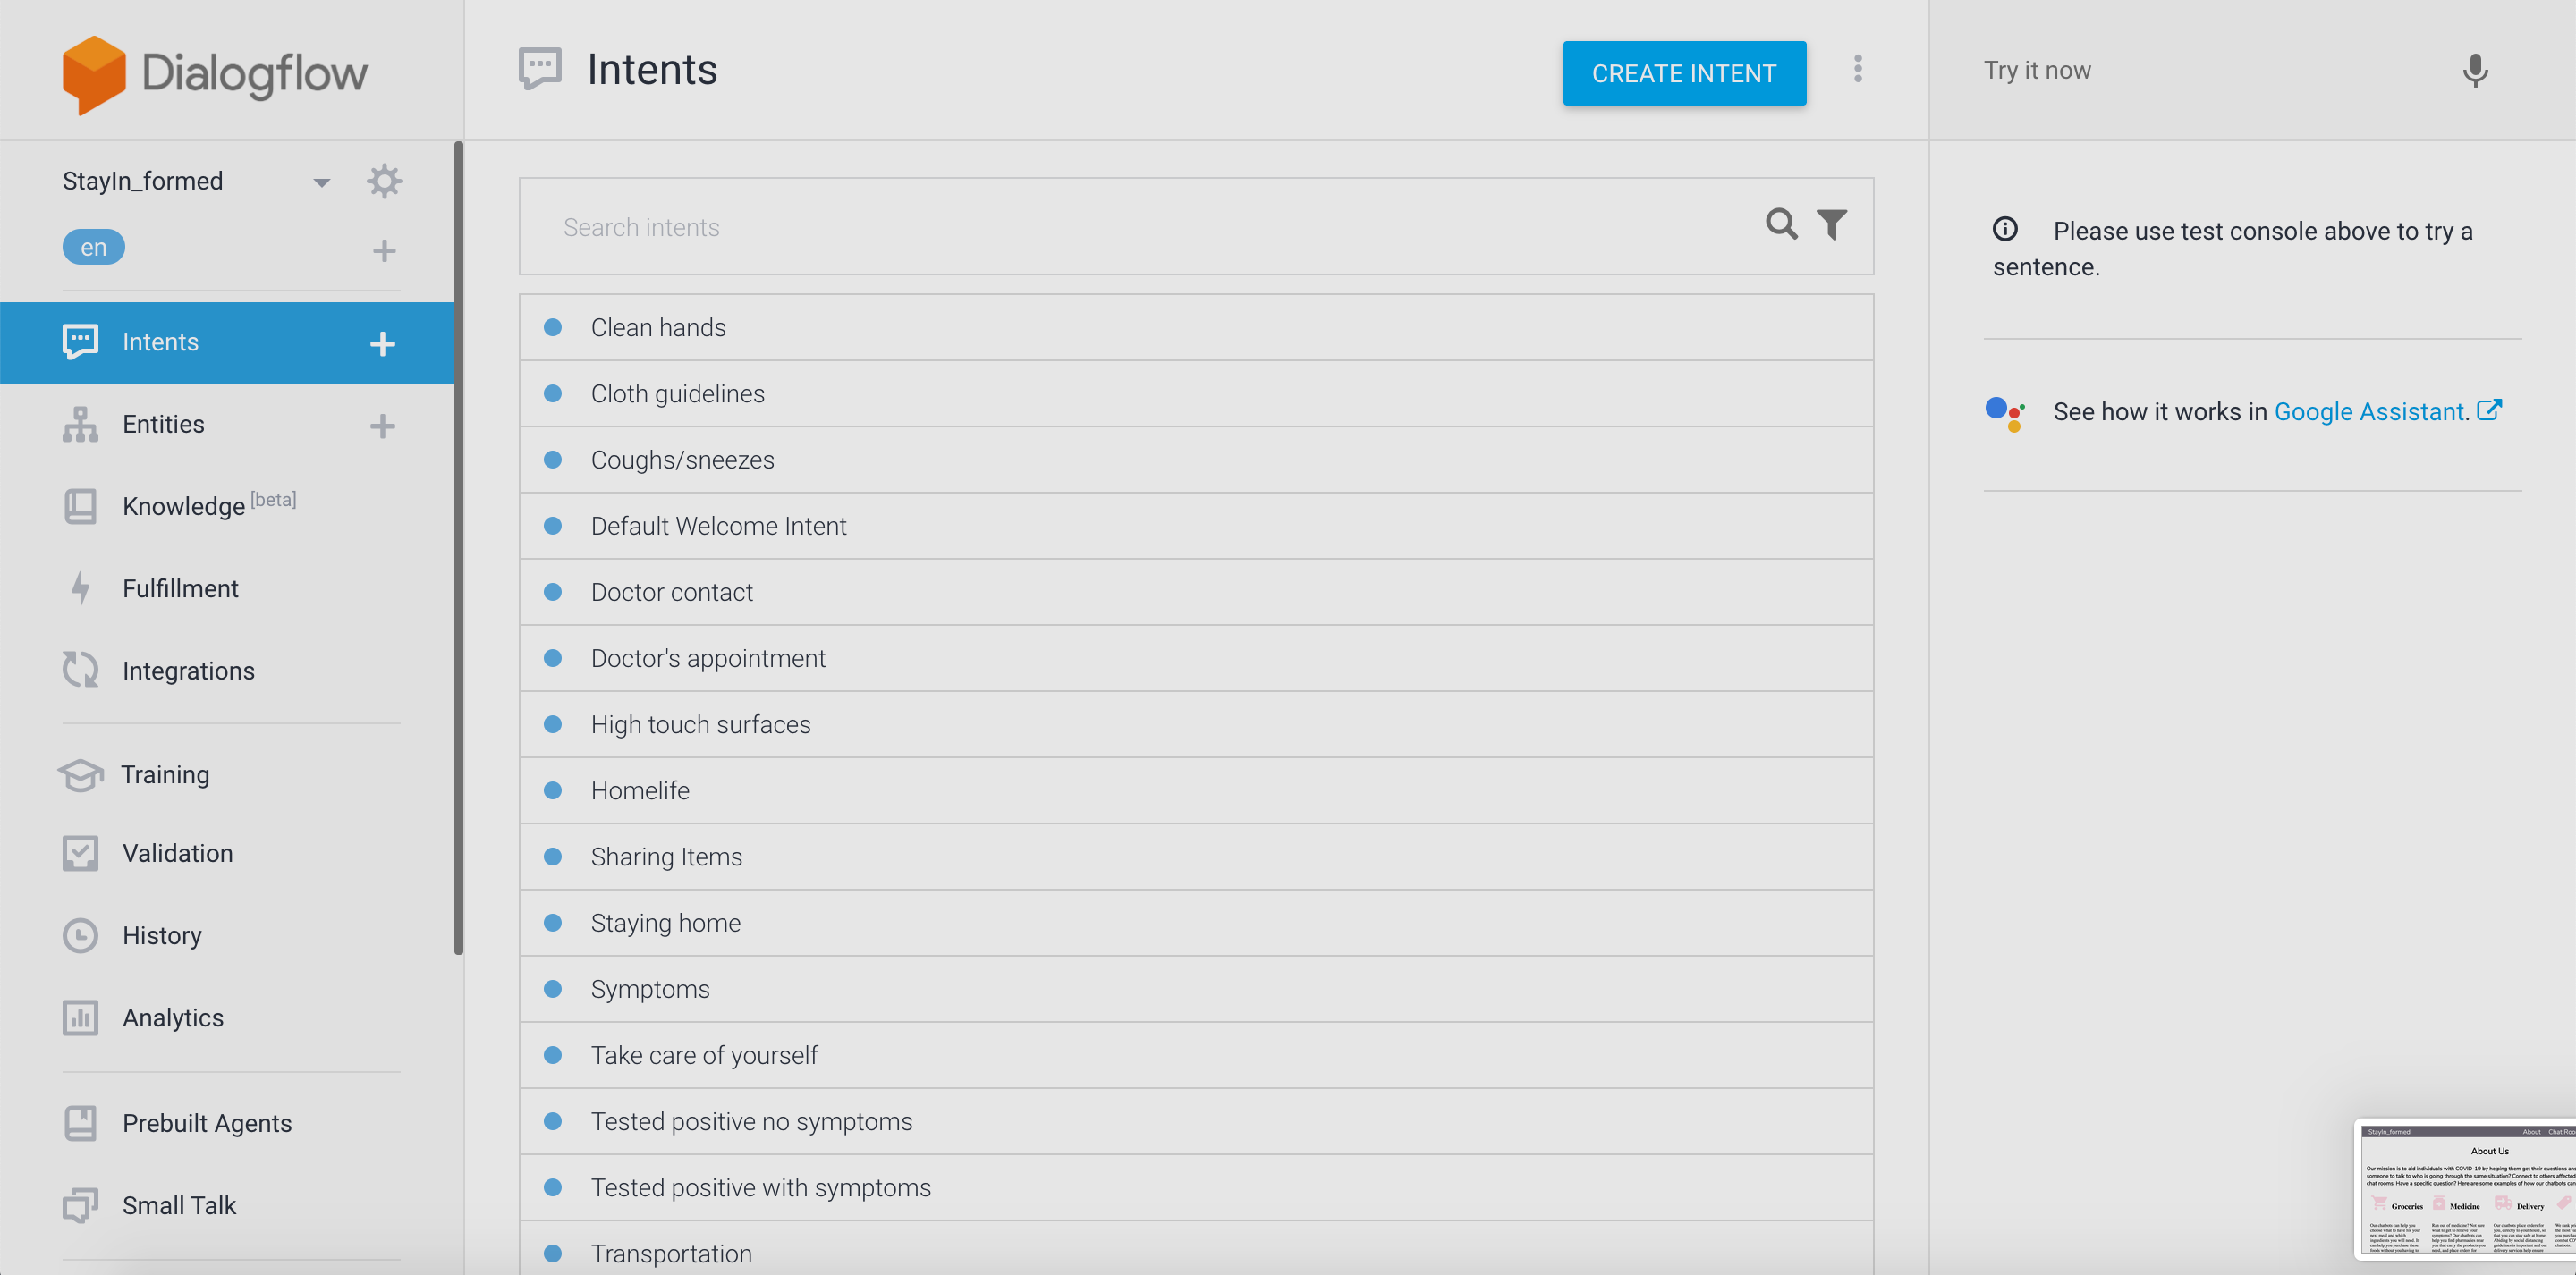The height and width of the screenshot is (1275, 2576).
Task: Click the Dialogflow logo
Action: [x=215, y=74]
